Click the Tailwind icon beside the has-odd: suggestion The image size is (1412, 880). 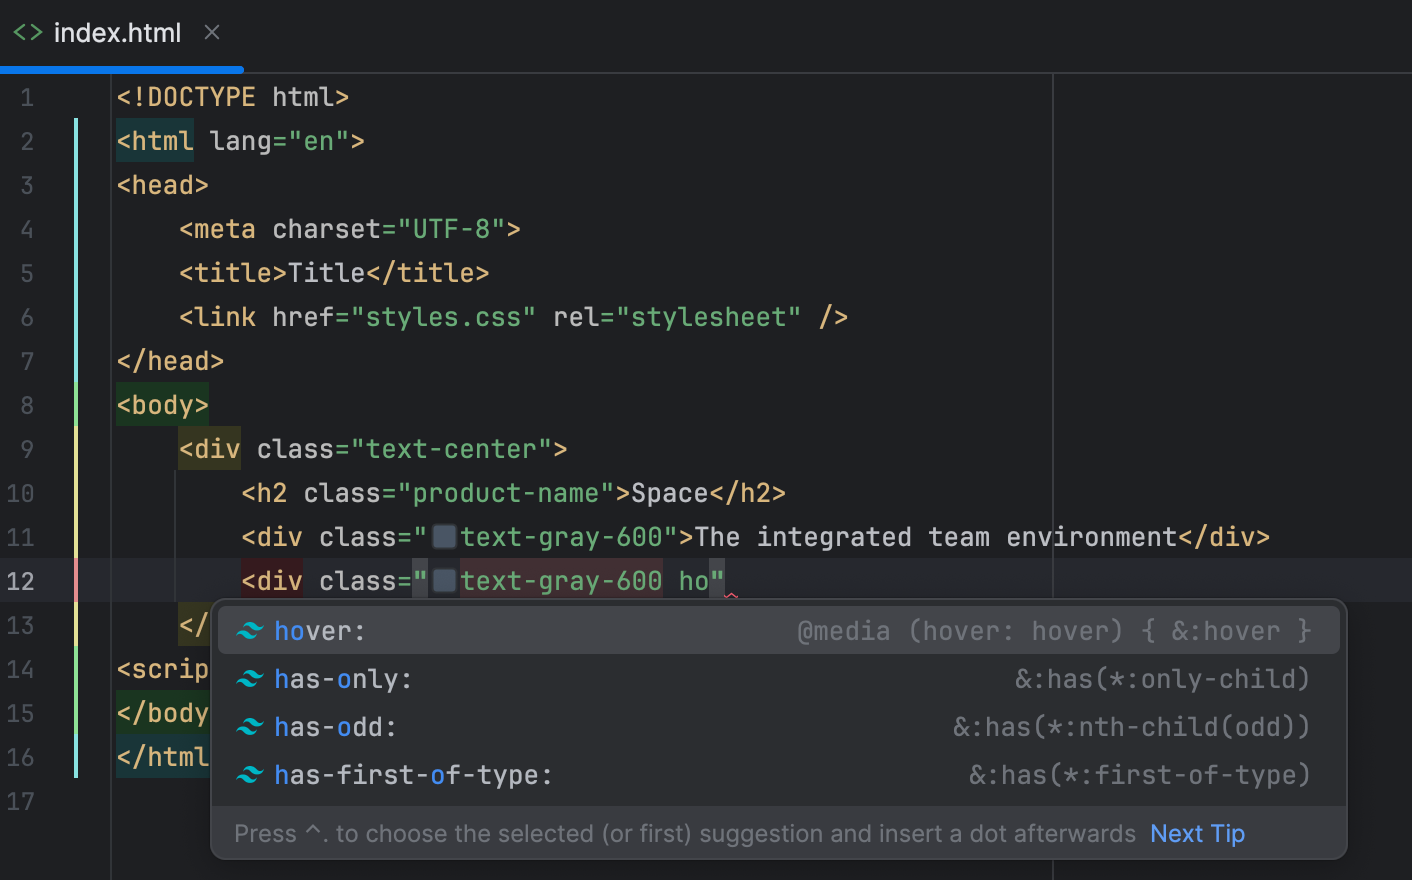pyautogui.click(x=250, y=726)
